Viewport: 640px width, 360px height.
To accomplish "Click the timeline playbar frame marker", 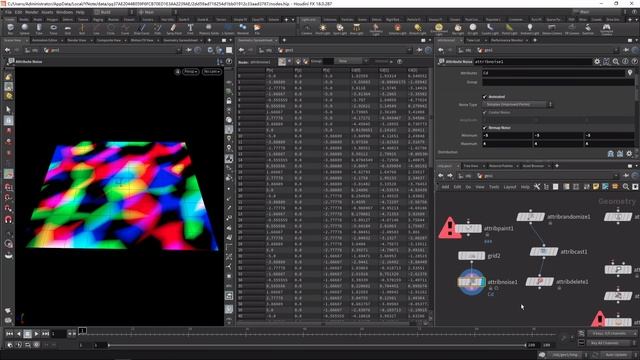I will pyautogui.click(x=82, y=331).
